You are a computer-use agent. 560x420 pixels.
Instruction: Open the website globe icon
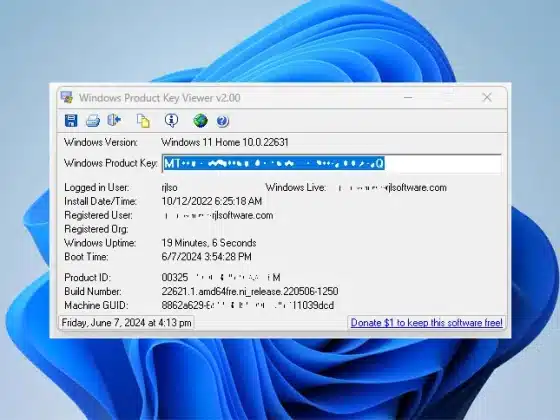200,121
